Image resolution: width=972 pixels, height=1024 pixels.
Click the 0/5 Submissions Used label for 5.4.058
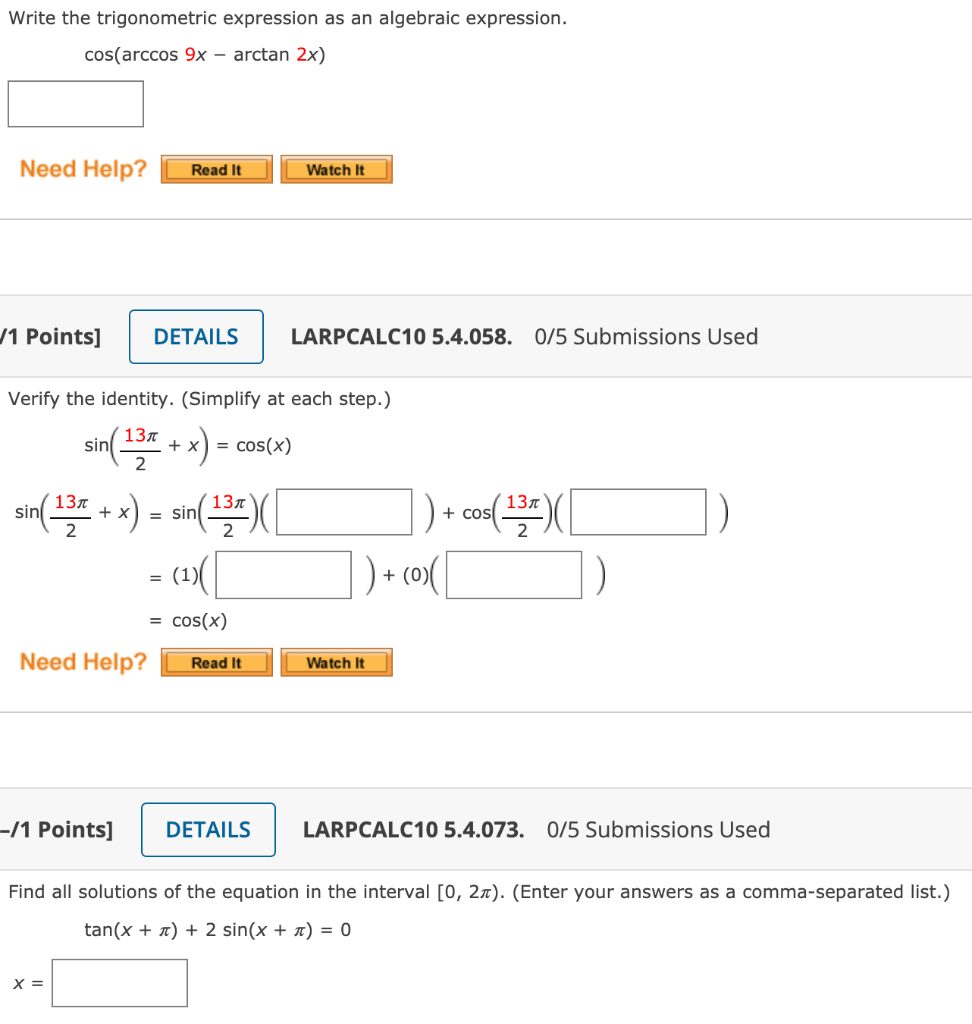pos(646,337)
